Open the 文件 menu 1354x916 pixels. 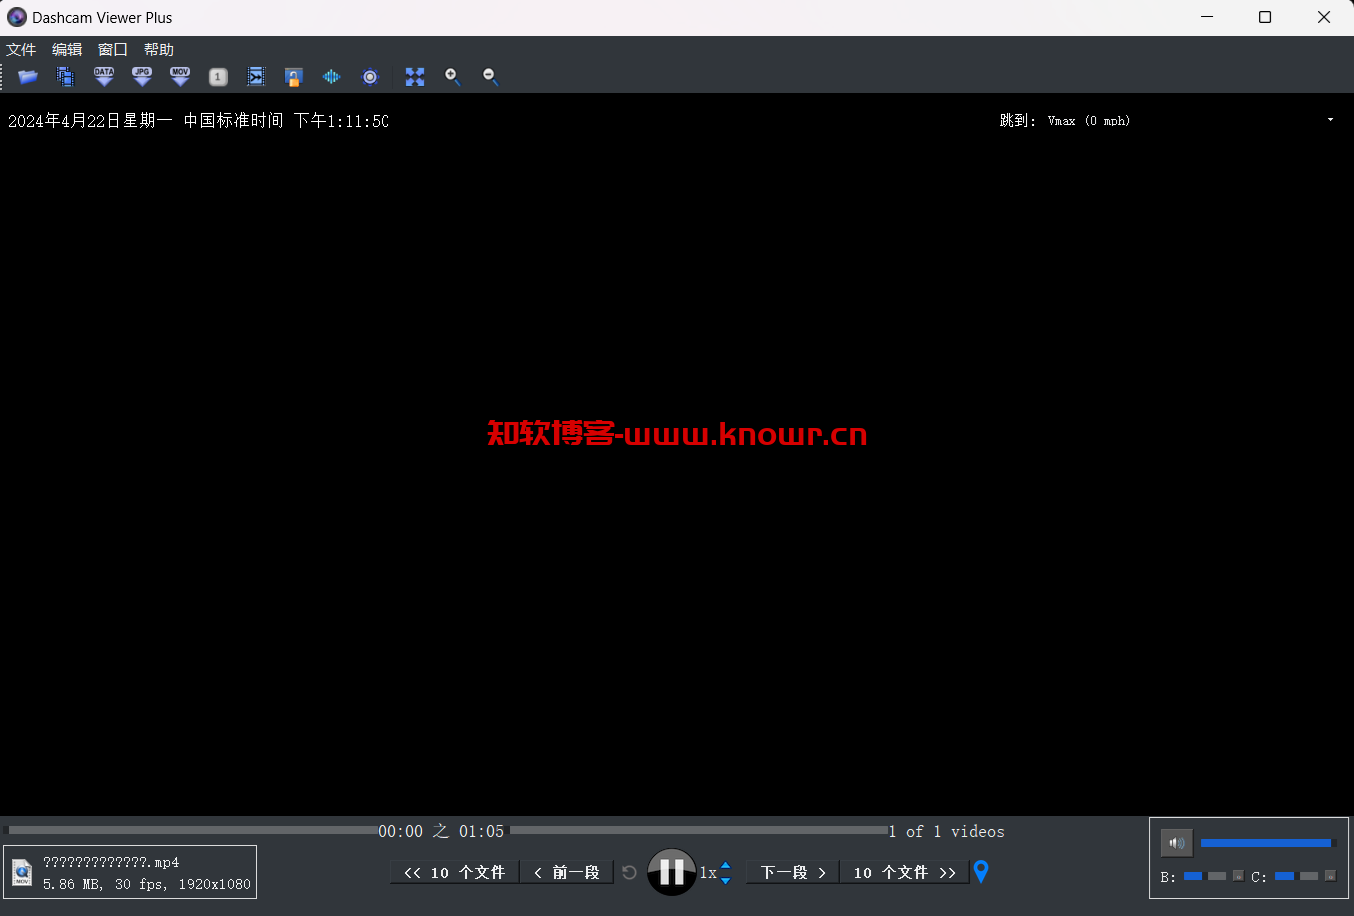(x=21, y=50)
